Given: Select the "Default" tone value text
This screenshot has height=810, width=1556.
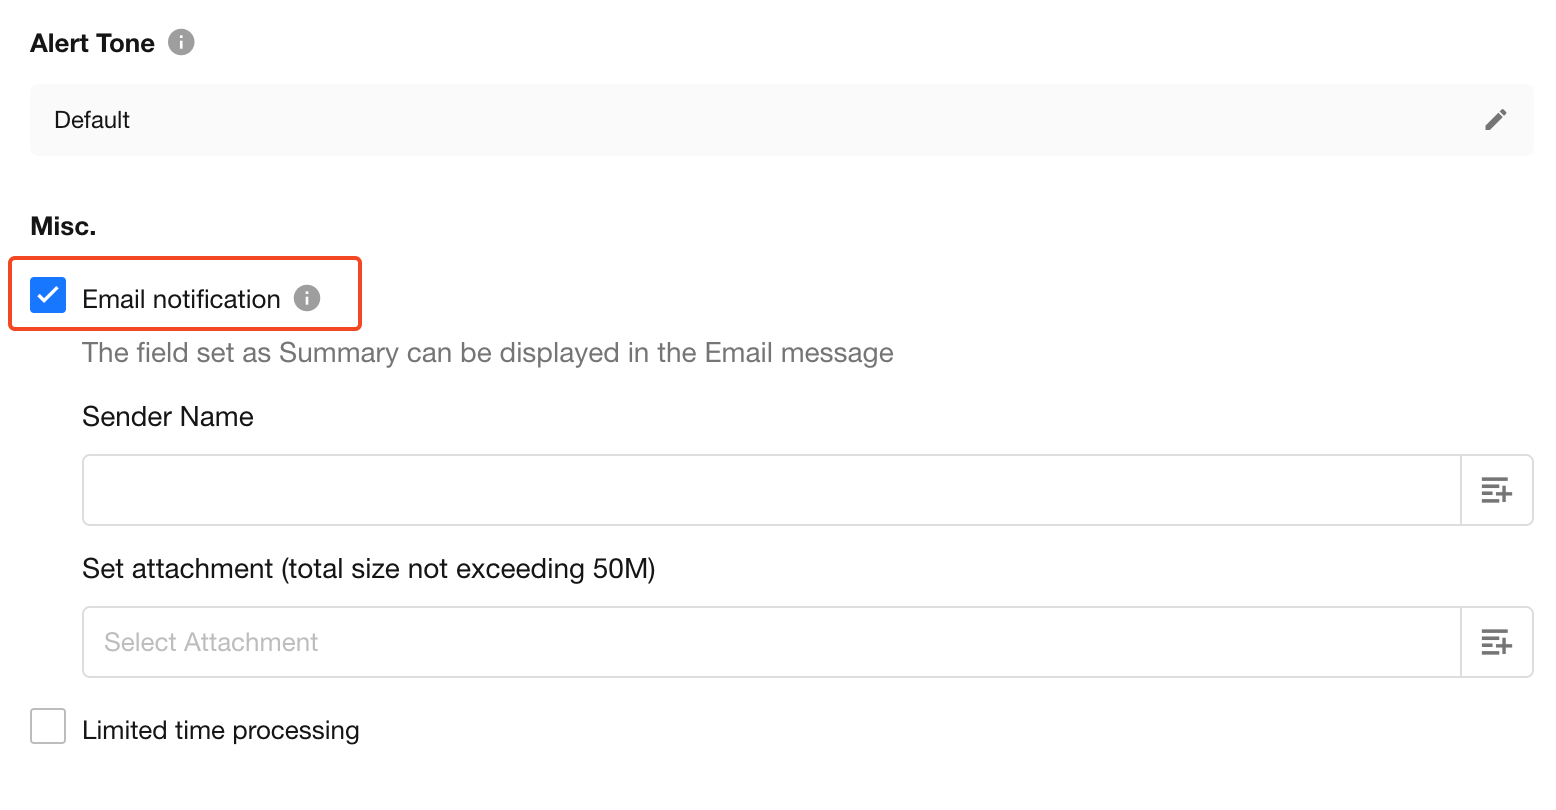Looking at the screenshot, I should (92, 120).
